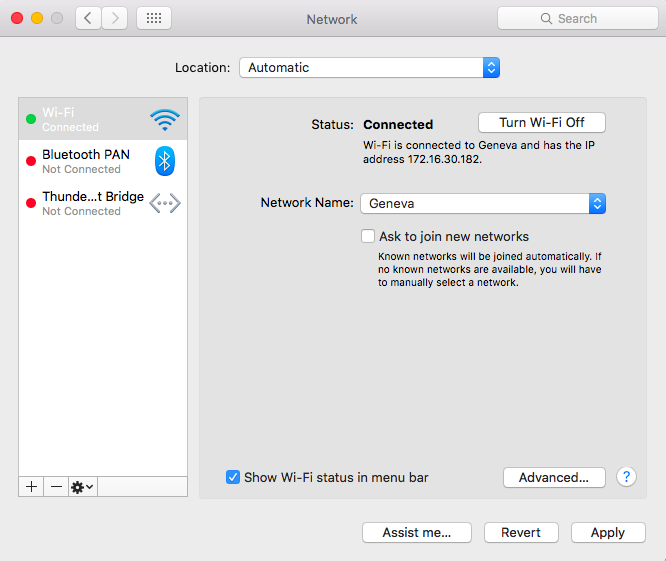Enable Ask to join new networks

(x=368, y=237)
